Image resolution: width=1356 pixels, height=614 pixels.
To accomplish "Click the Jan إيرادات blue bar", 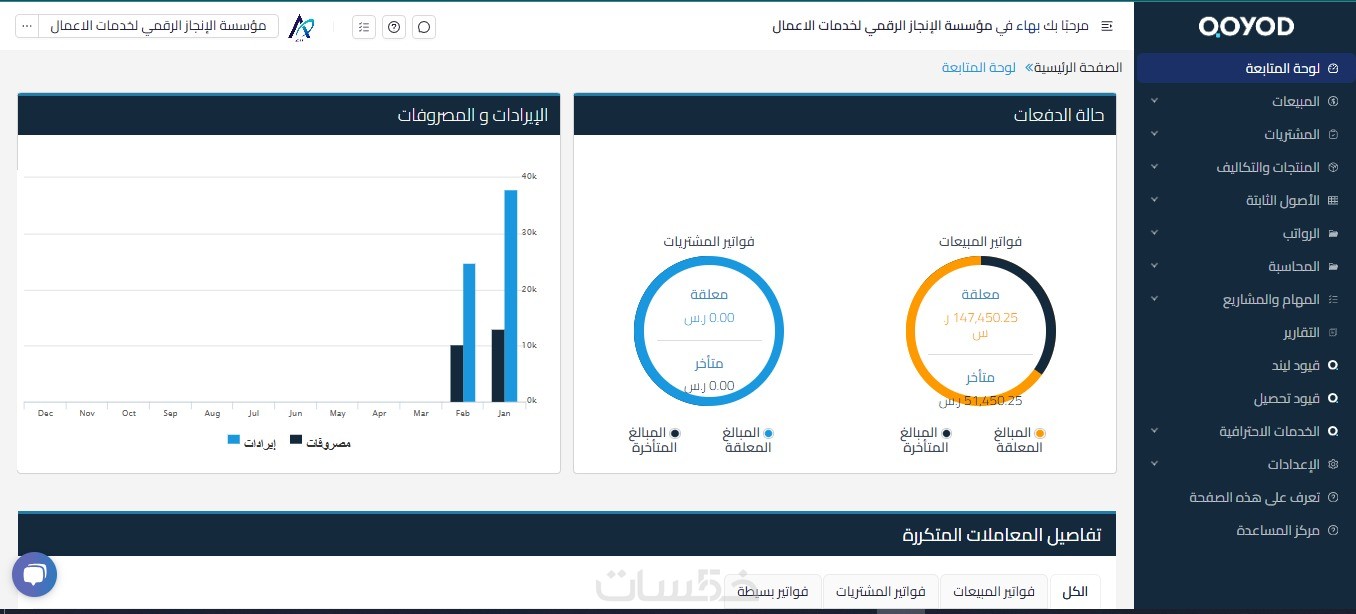I will point(510,295).
